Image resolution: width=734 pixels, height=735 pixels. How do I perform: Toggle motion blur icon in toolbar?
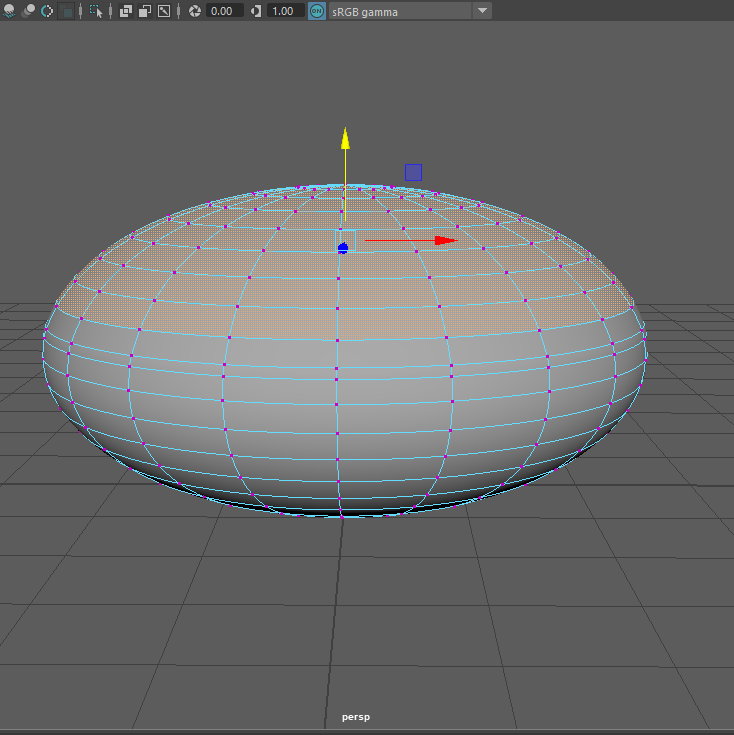[x=46, y=11]
